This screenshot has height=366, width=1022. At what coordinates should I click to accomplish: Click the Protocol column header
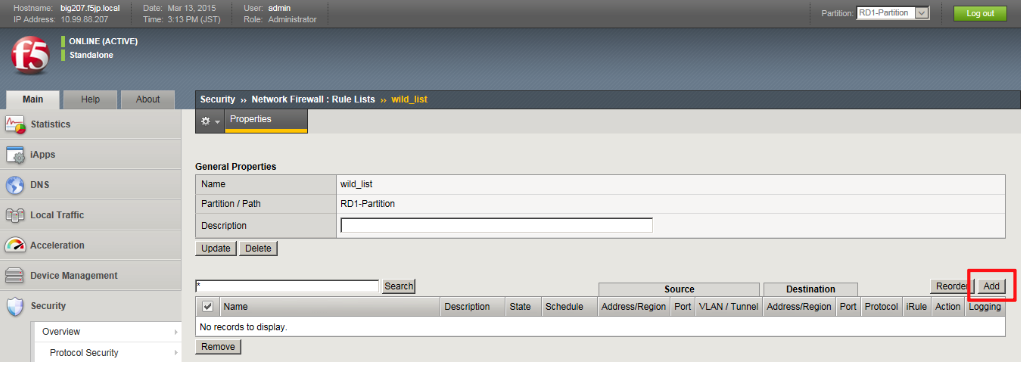coord(881,307)
